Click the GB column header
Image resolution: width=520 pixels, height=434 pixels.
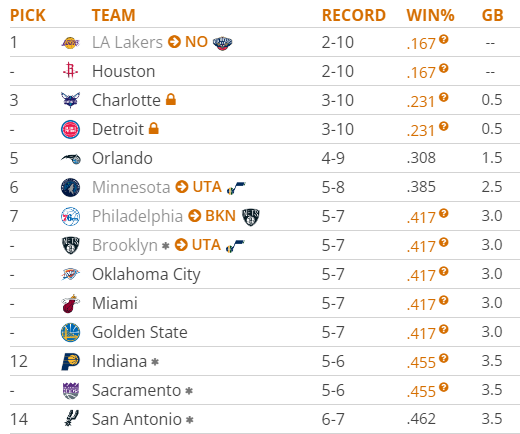(x=492, y=15)
